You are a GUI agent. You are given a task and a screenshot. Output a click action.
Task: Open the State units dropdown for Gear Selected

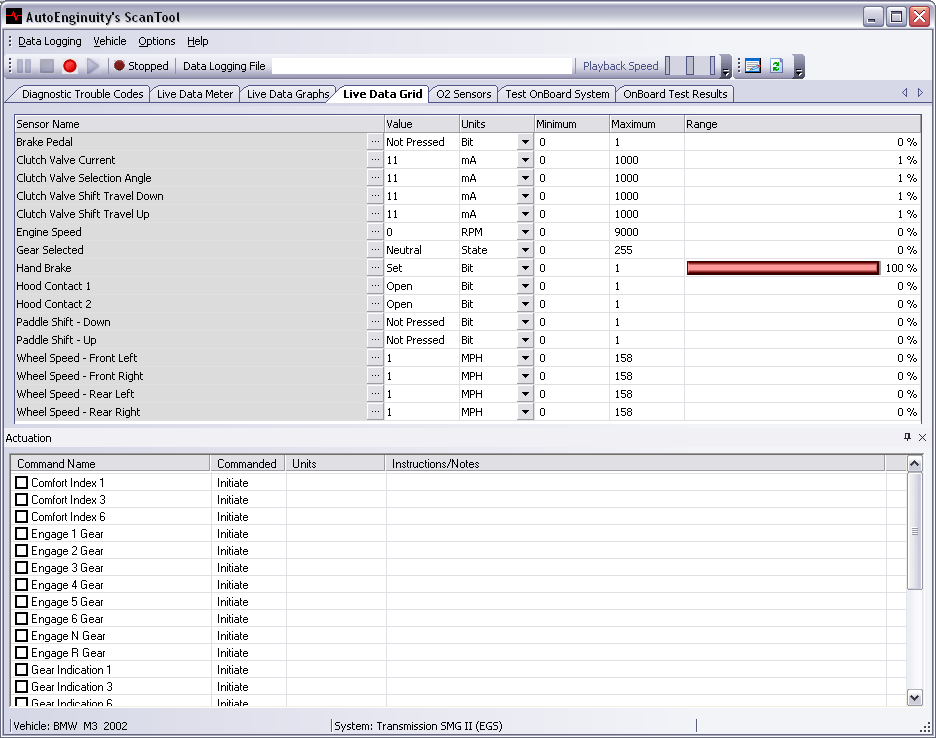525,250
